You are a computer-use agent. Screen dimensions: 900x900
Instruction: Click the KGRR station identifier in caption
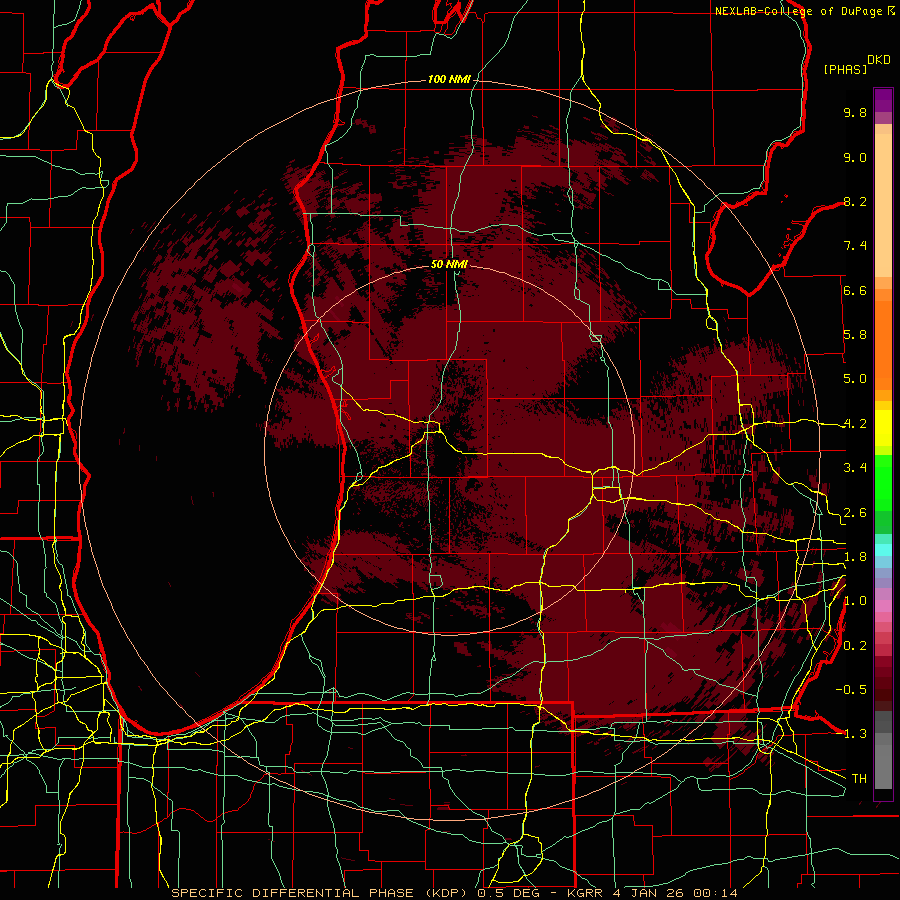(x=586, y=893)
